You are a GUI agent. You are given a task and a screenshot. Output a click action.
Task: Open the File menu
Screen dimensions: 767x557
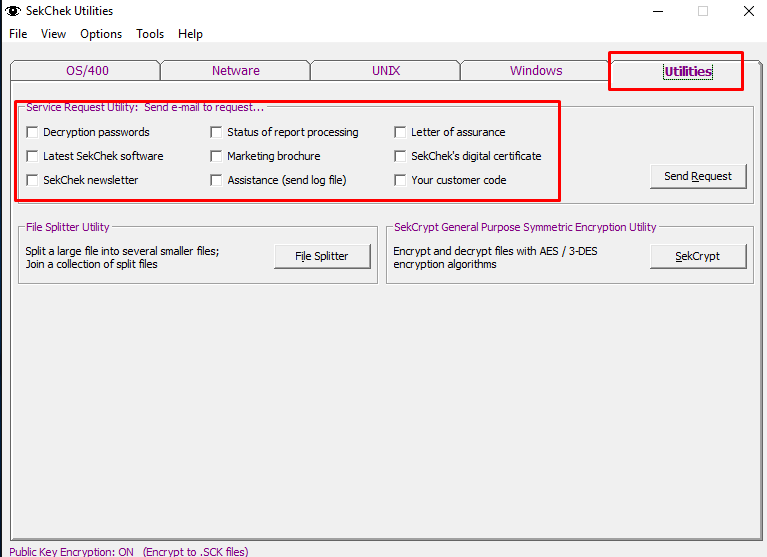[x=18, y=34]
